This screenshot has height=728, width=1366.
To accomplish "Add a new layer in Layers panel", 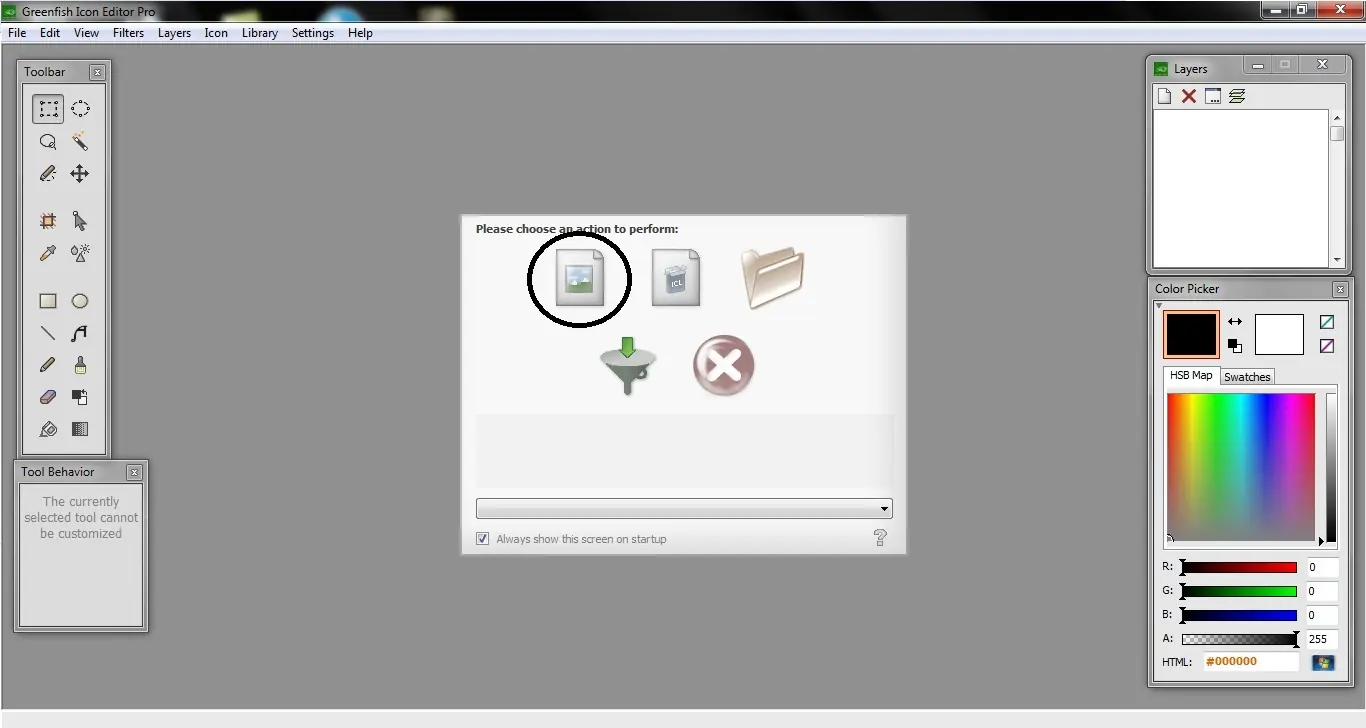I will pos(1164,96).
